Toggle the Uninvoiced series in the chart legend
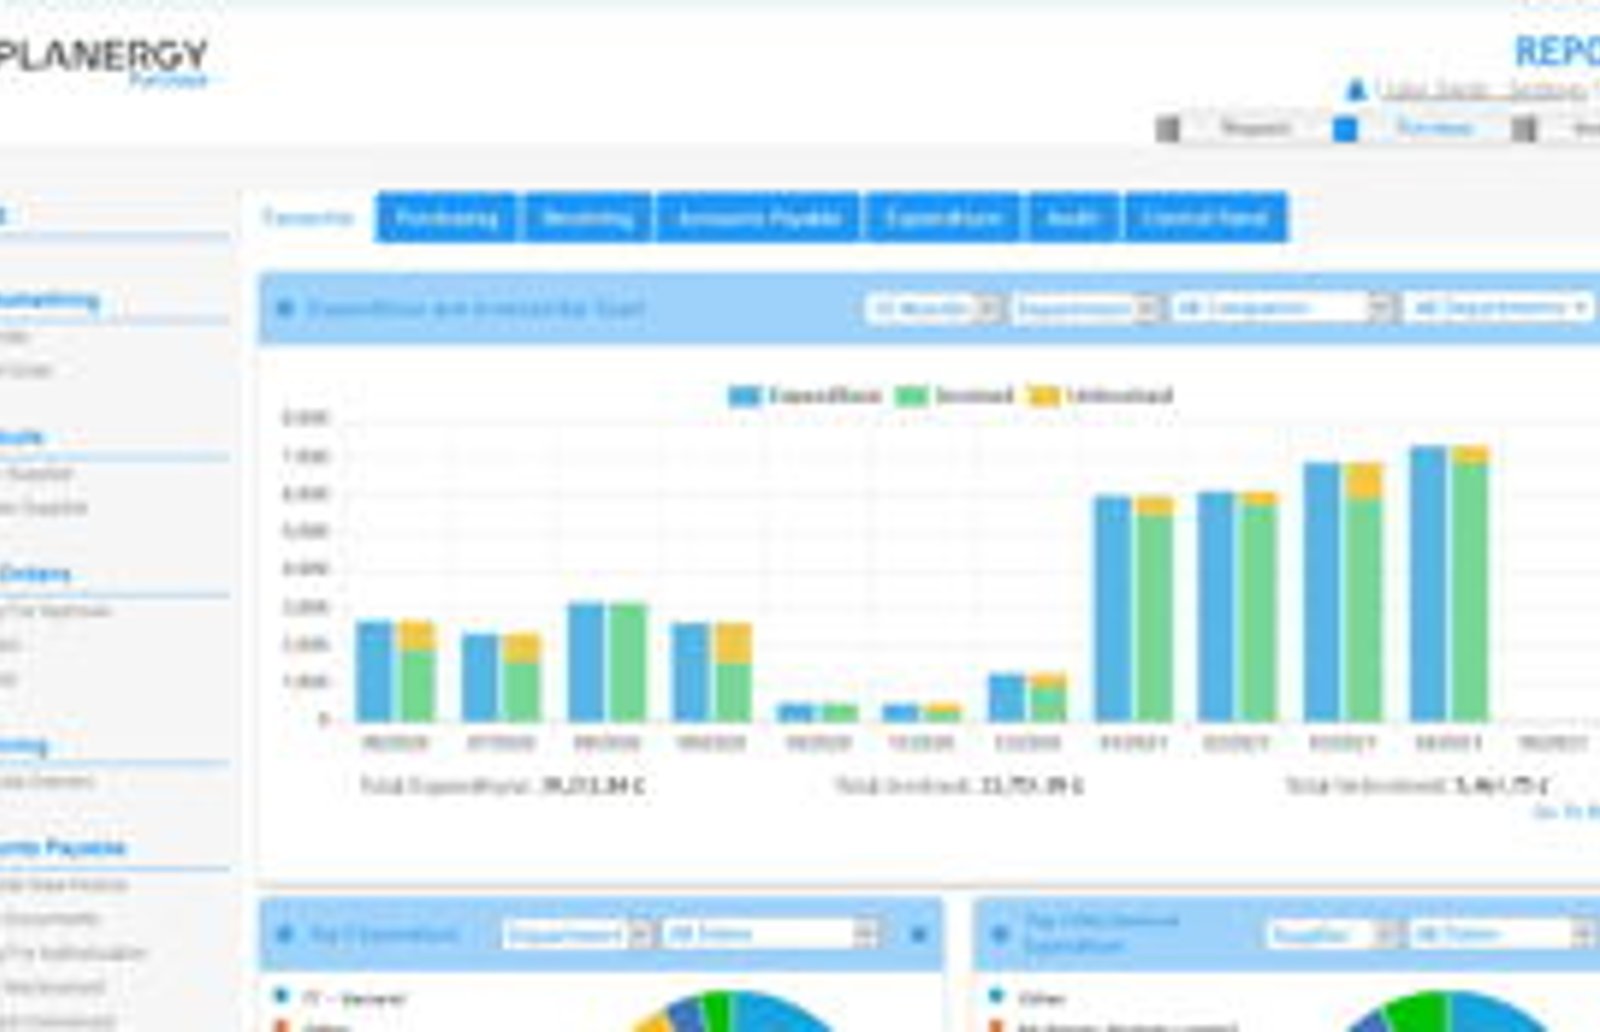Screen dimensions: 1600x1032 pyautogui.click(x=1101, y=395)
